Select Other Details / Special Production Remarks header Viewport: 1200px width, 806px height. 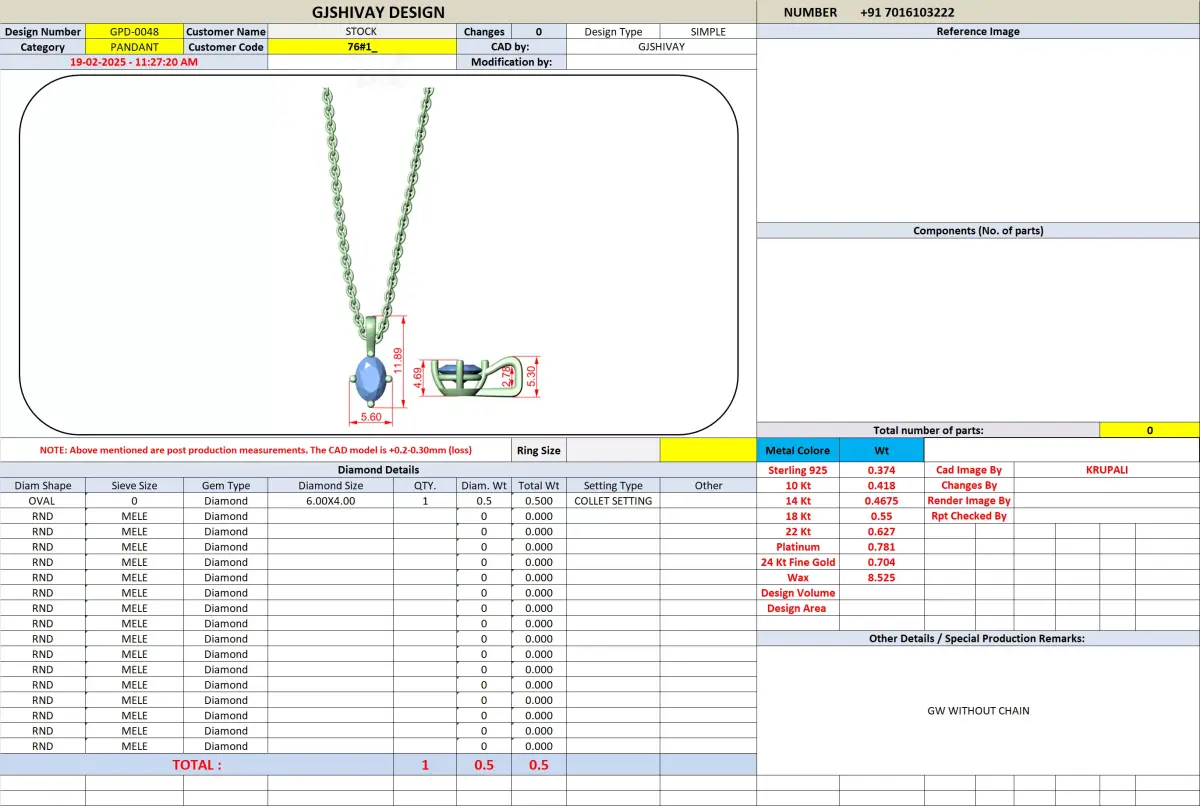pos(978,638)
